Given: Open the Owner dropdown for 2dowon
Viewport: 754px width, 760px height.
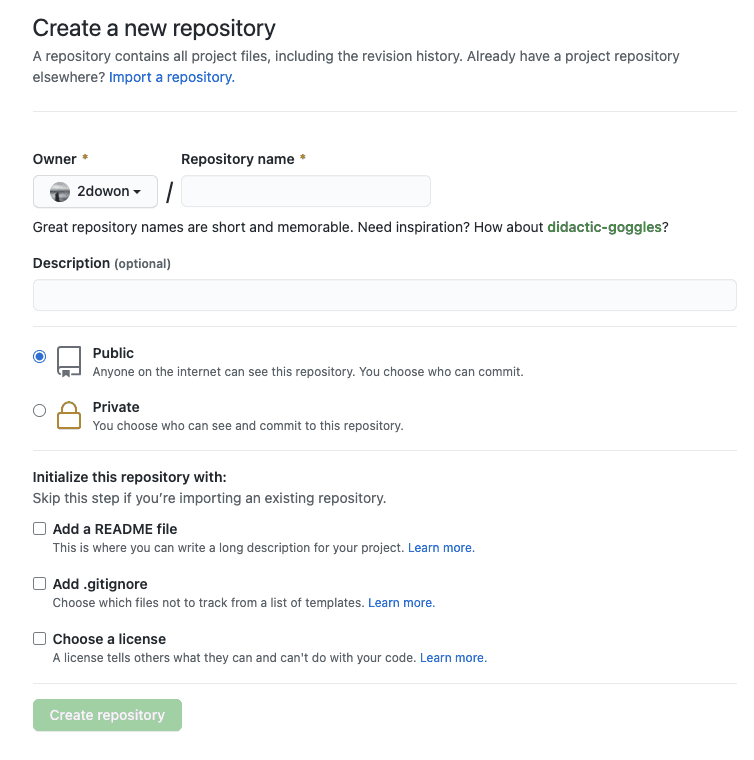Looking at the screenshot, I should click(x=96, y=191).
